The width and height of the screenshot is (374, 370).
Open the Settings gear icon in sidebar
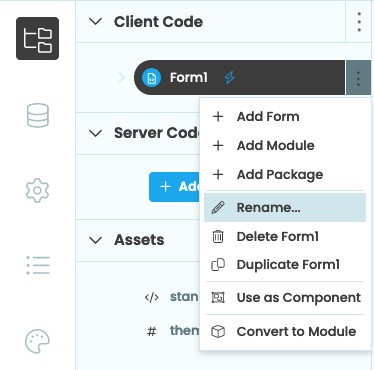click(37, 190)
